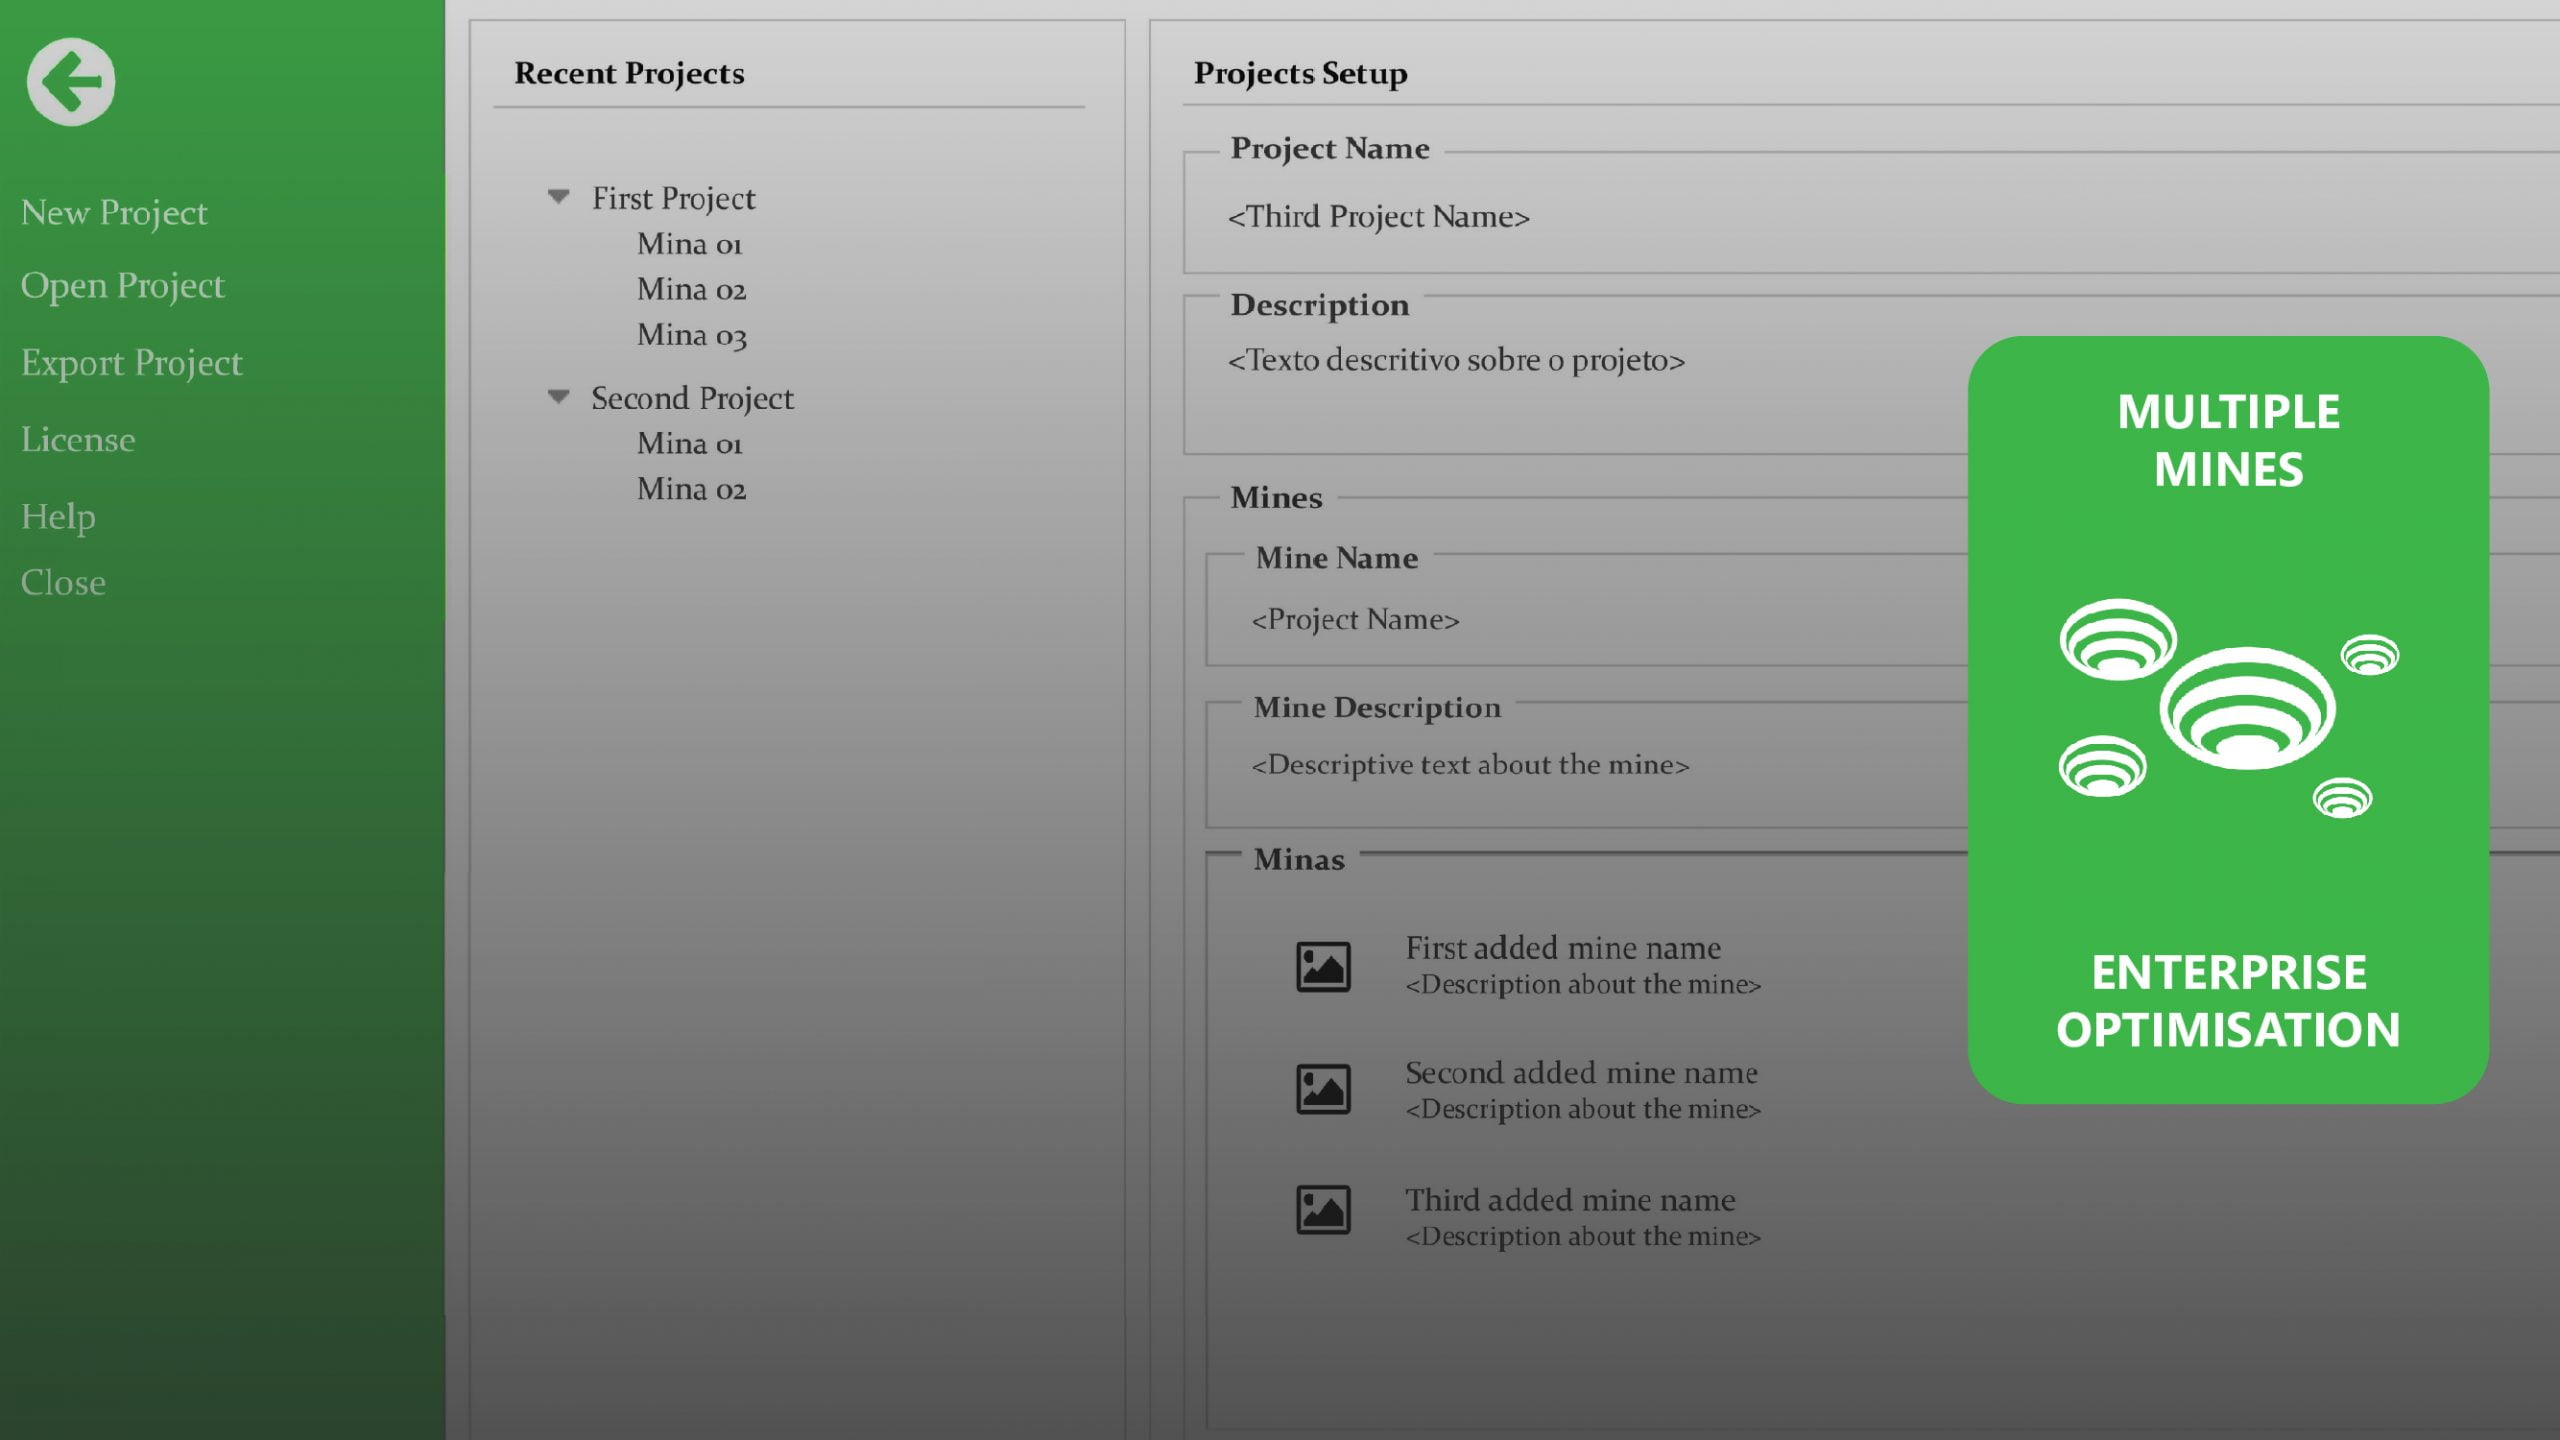Click the Mine Description text field

(1470, 765)
